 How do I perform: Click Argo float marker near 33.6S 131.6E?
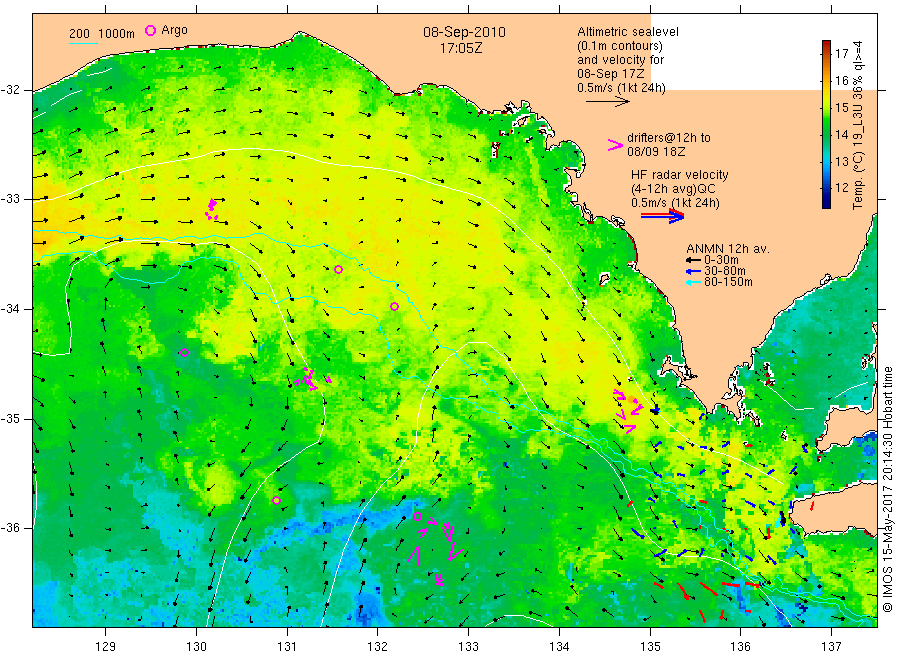tap(339, 270)
